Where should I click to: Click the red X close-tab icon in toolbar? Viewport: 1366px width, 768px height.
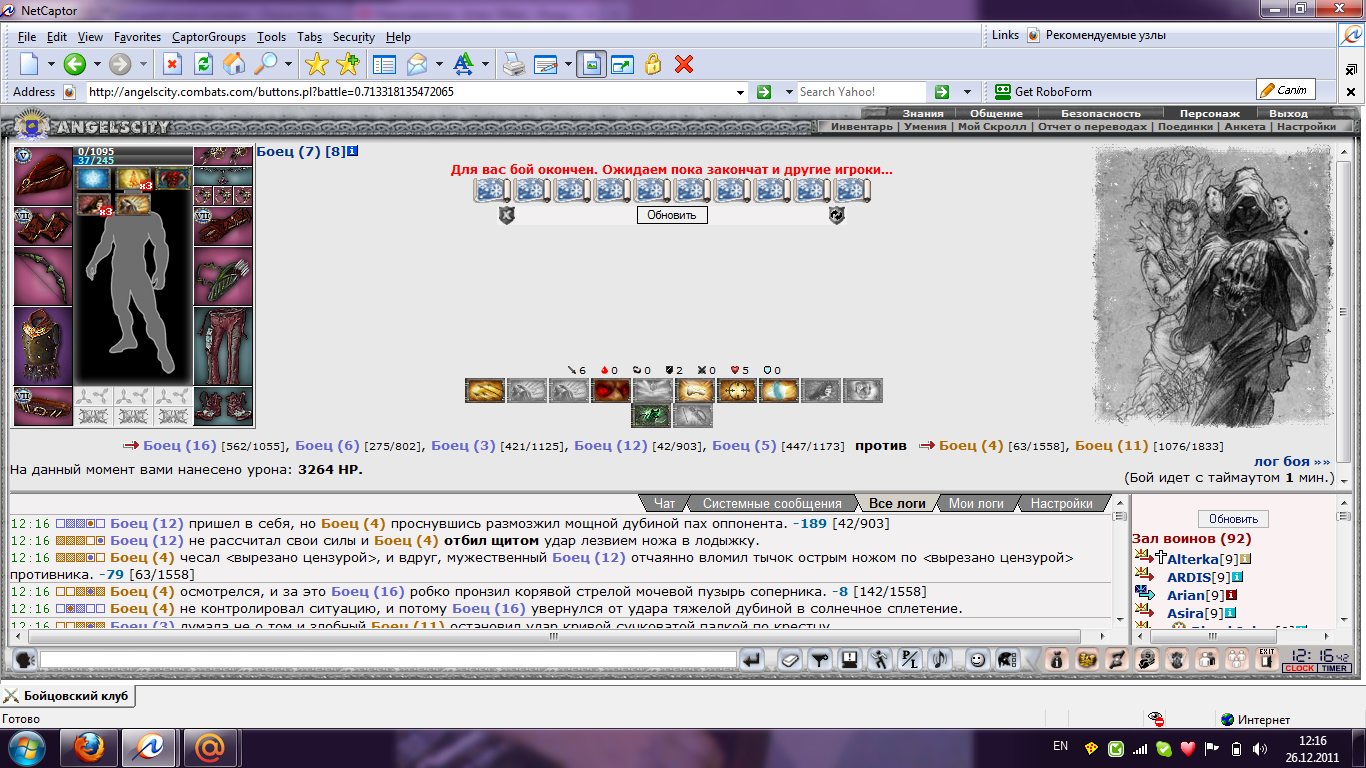coord(684,64)
